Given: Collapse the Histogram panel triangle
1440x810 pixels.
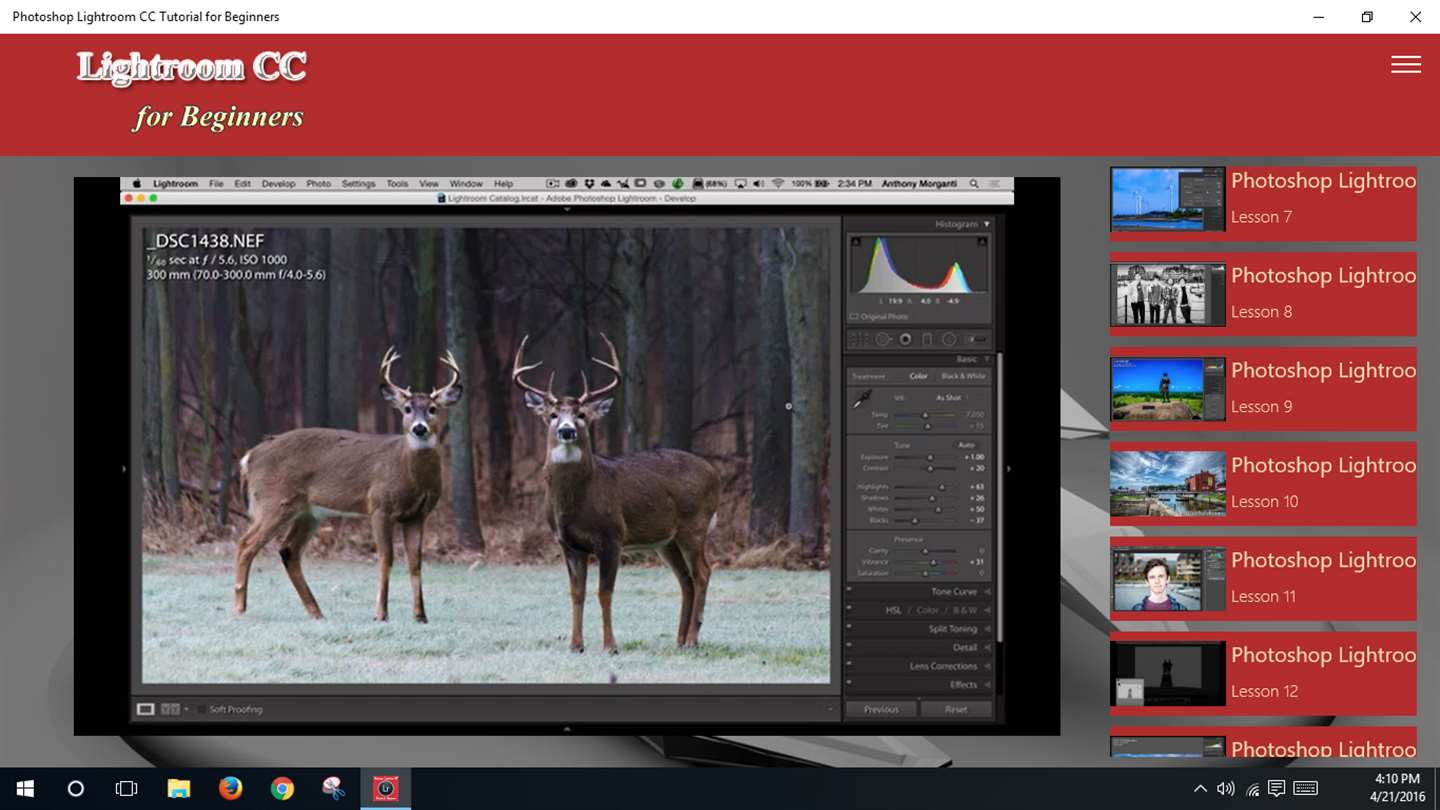Looking at the screenshot, I should pos(987,224).
